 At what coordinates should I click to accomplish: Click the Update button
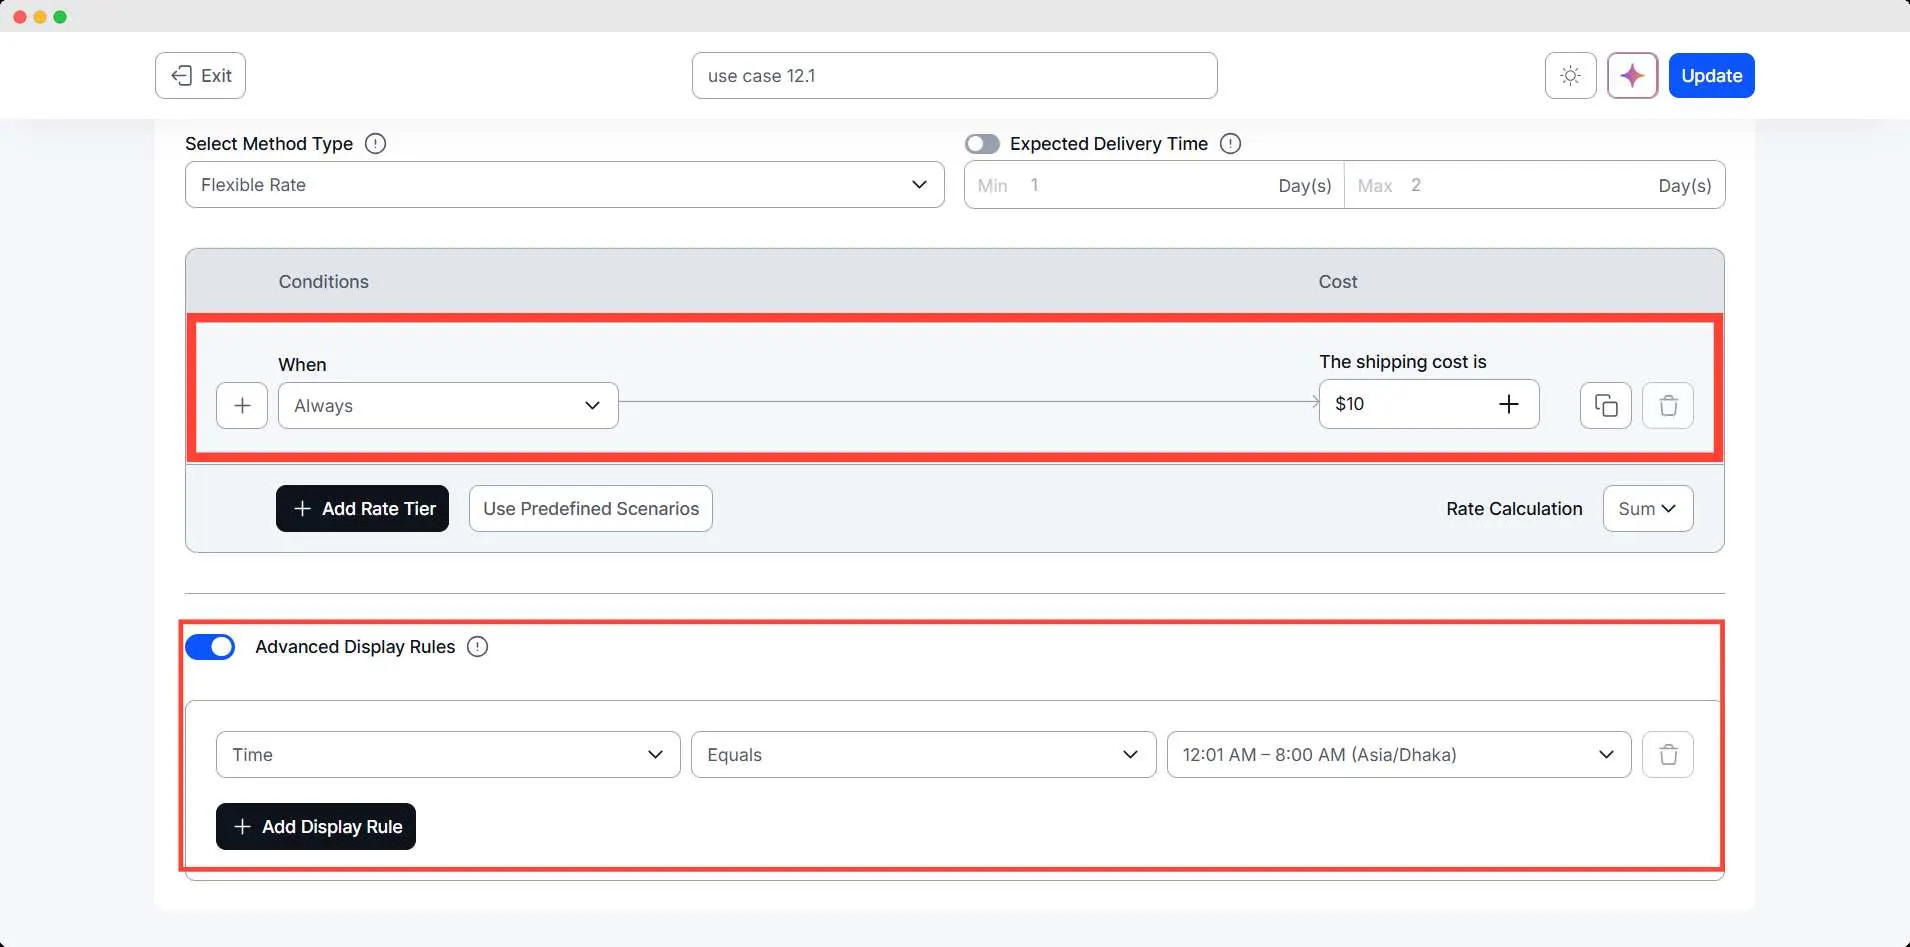1713,75
